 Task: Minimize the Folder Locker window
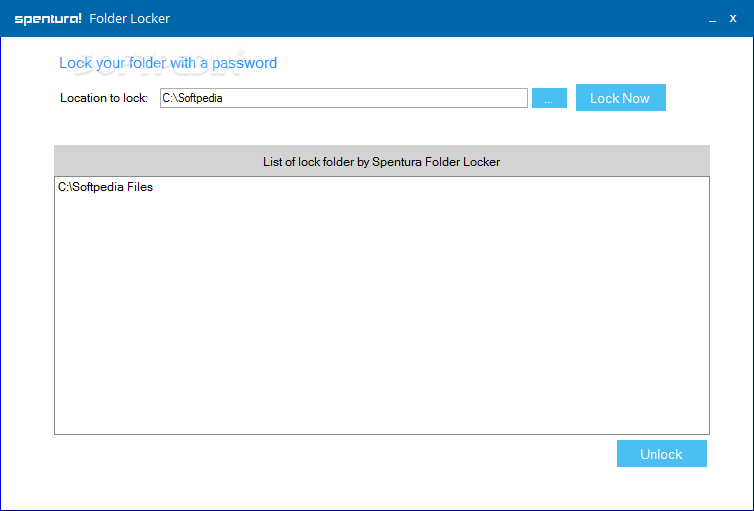point(712,19)
